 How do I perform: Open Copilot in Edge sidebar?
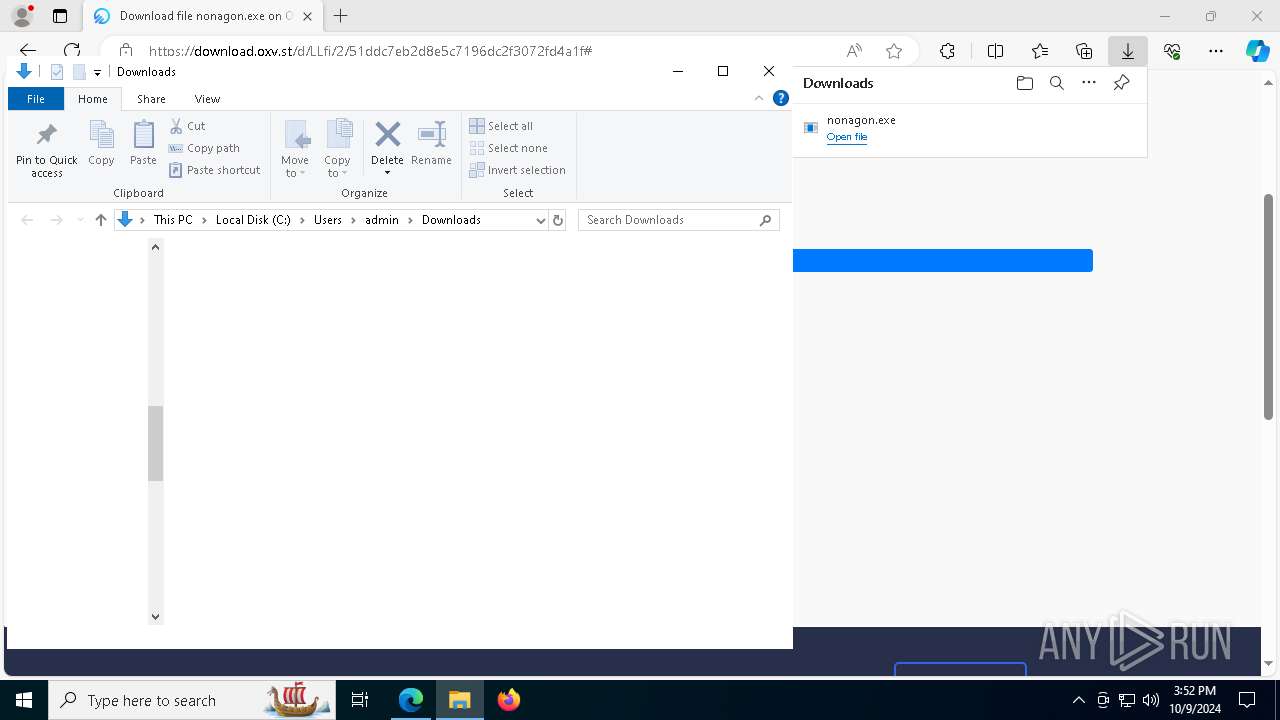[1258, 51]
